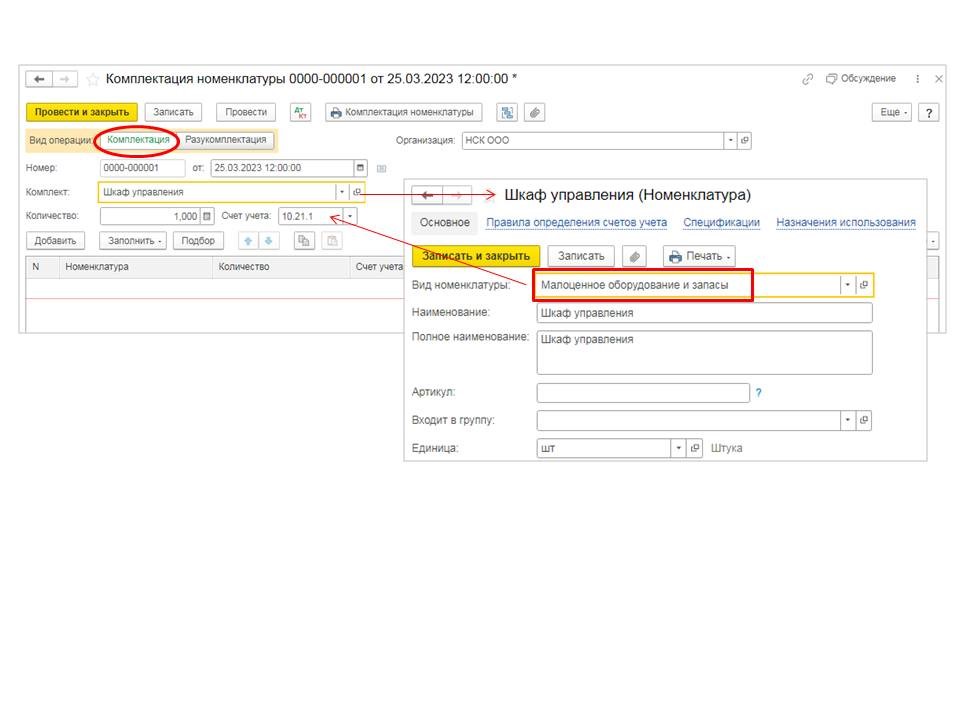Open the Еще menu of the document
Viewport: 960px width, 720px height.
pos(892,112)
